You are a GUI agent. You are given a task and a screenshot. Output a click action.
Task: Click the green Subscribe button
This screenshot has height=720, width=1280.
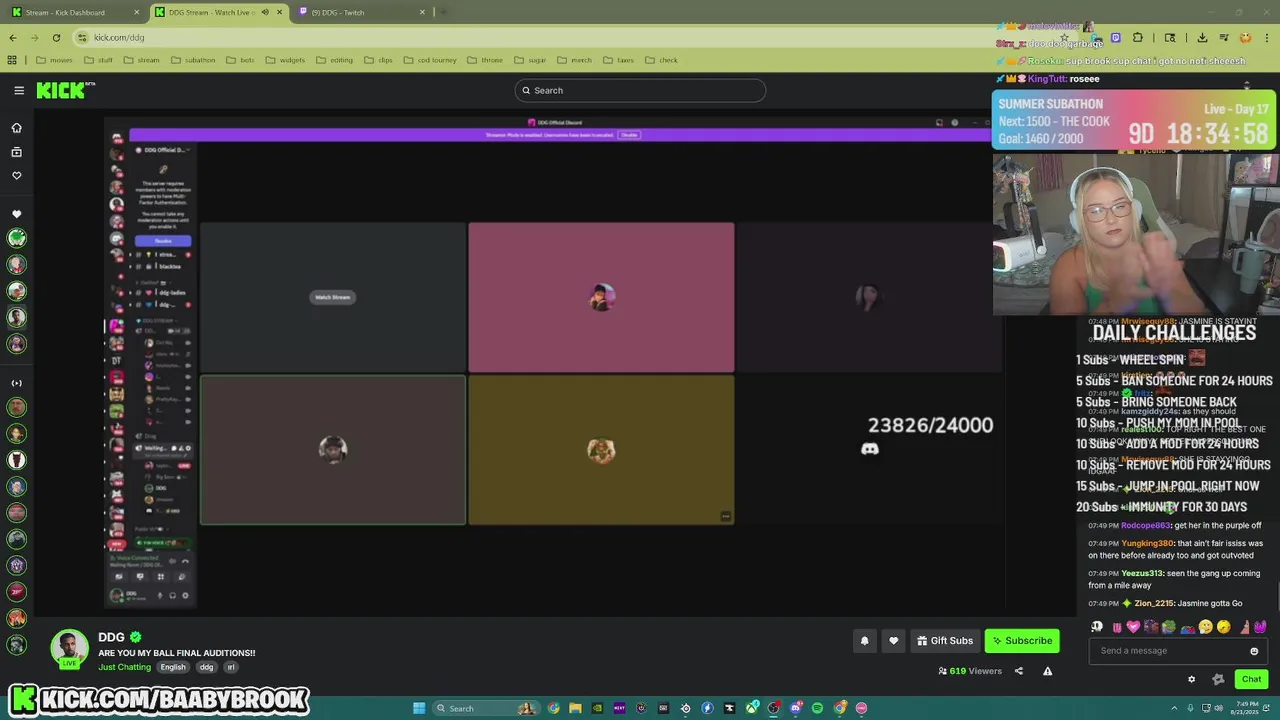[1022, 641]
